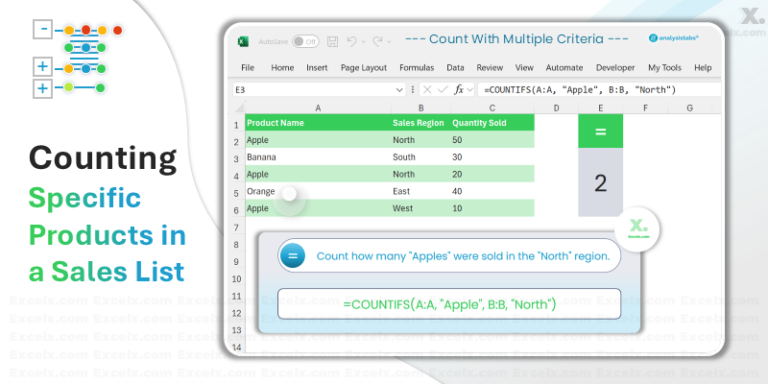Click the Redo arrow icon
Viewport: 768px width, 384px height.
pyautogui.click(x=377, y=41)
